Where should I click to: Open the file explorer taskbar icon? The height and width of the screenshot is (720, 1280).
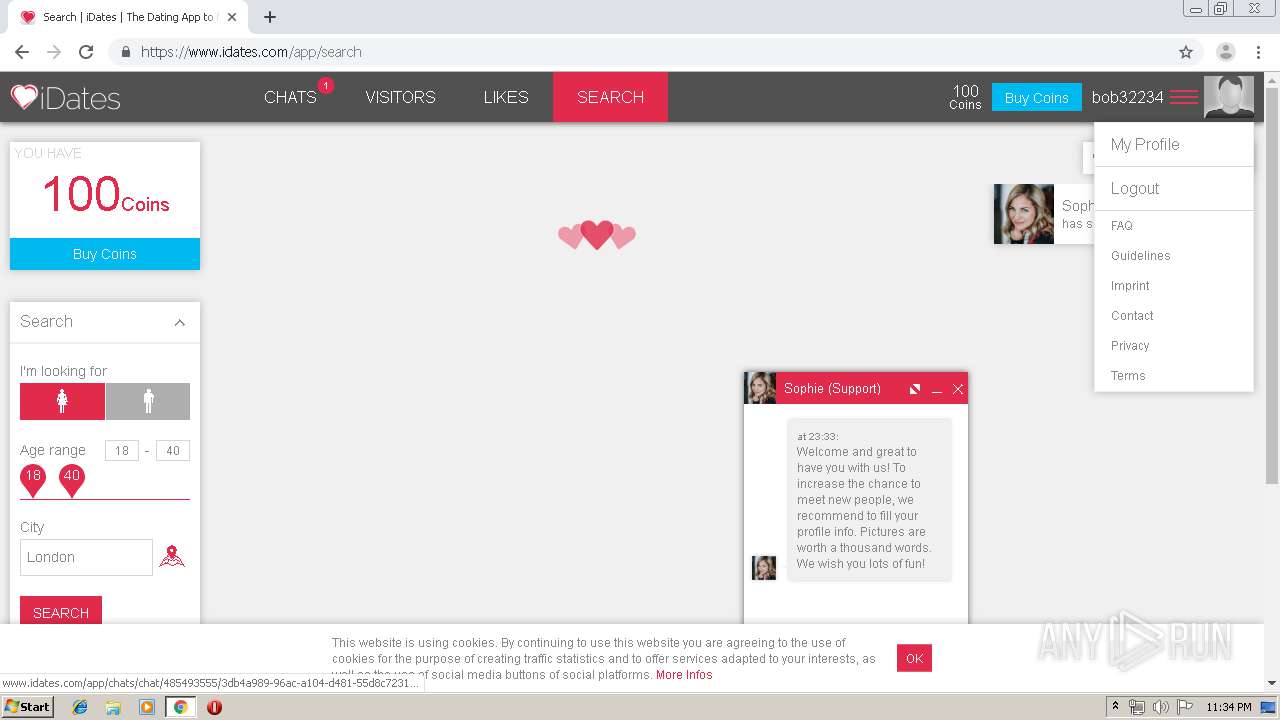tap(113, 707)
